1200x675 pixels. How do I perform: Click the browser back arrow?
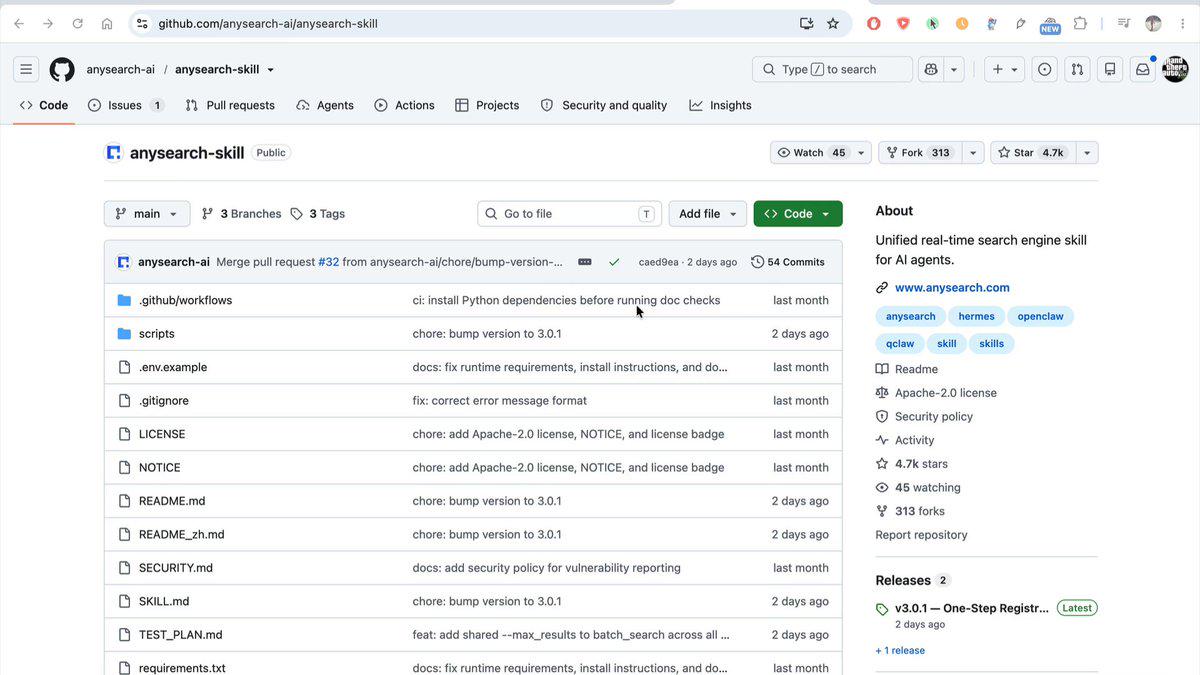click(x=18, y=23)
